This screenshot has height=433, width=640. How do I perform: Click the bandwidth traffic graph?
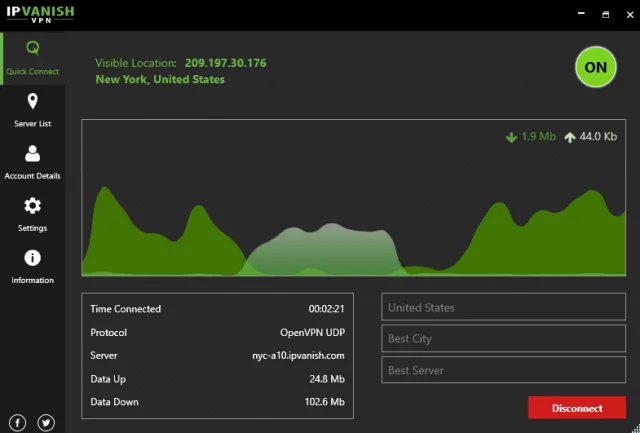[353, 198]
